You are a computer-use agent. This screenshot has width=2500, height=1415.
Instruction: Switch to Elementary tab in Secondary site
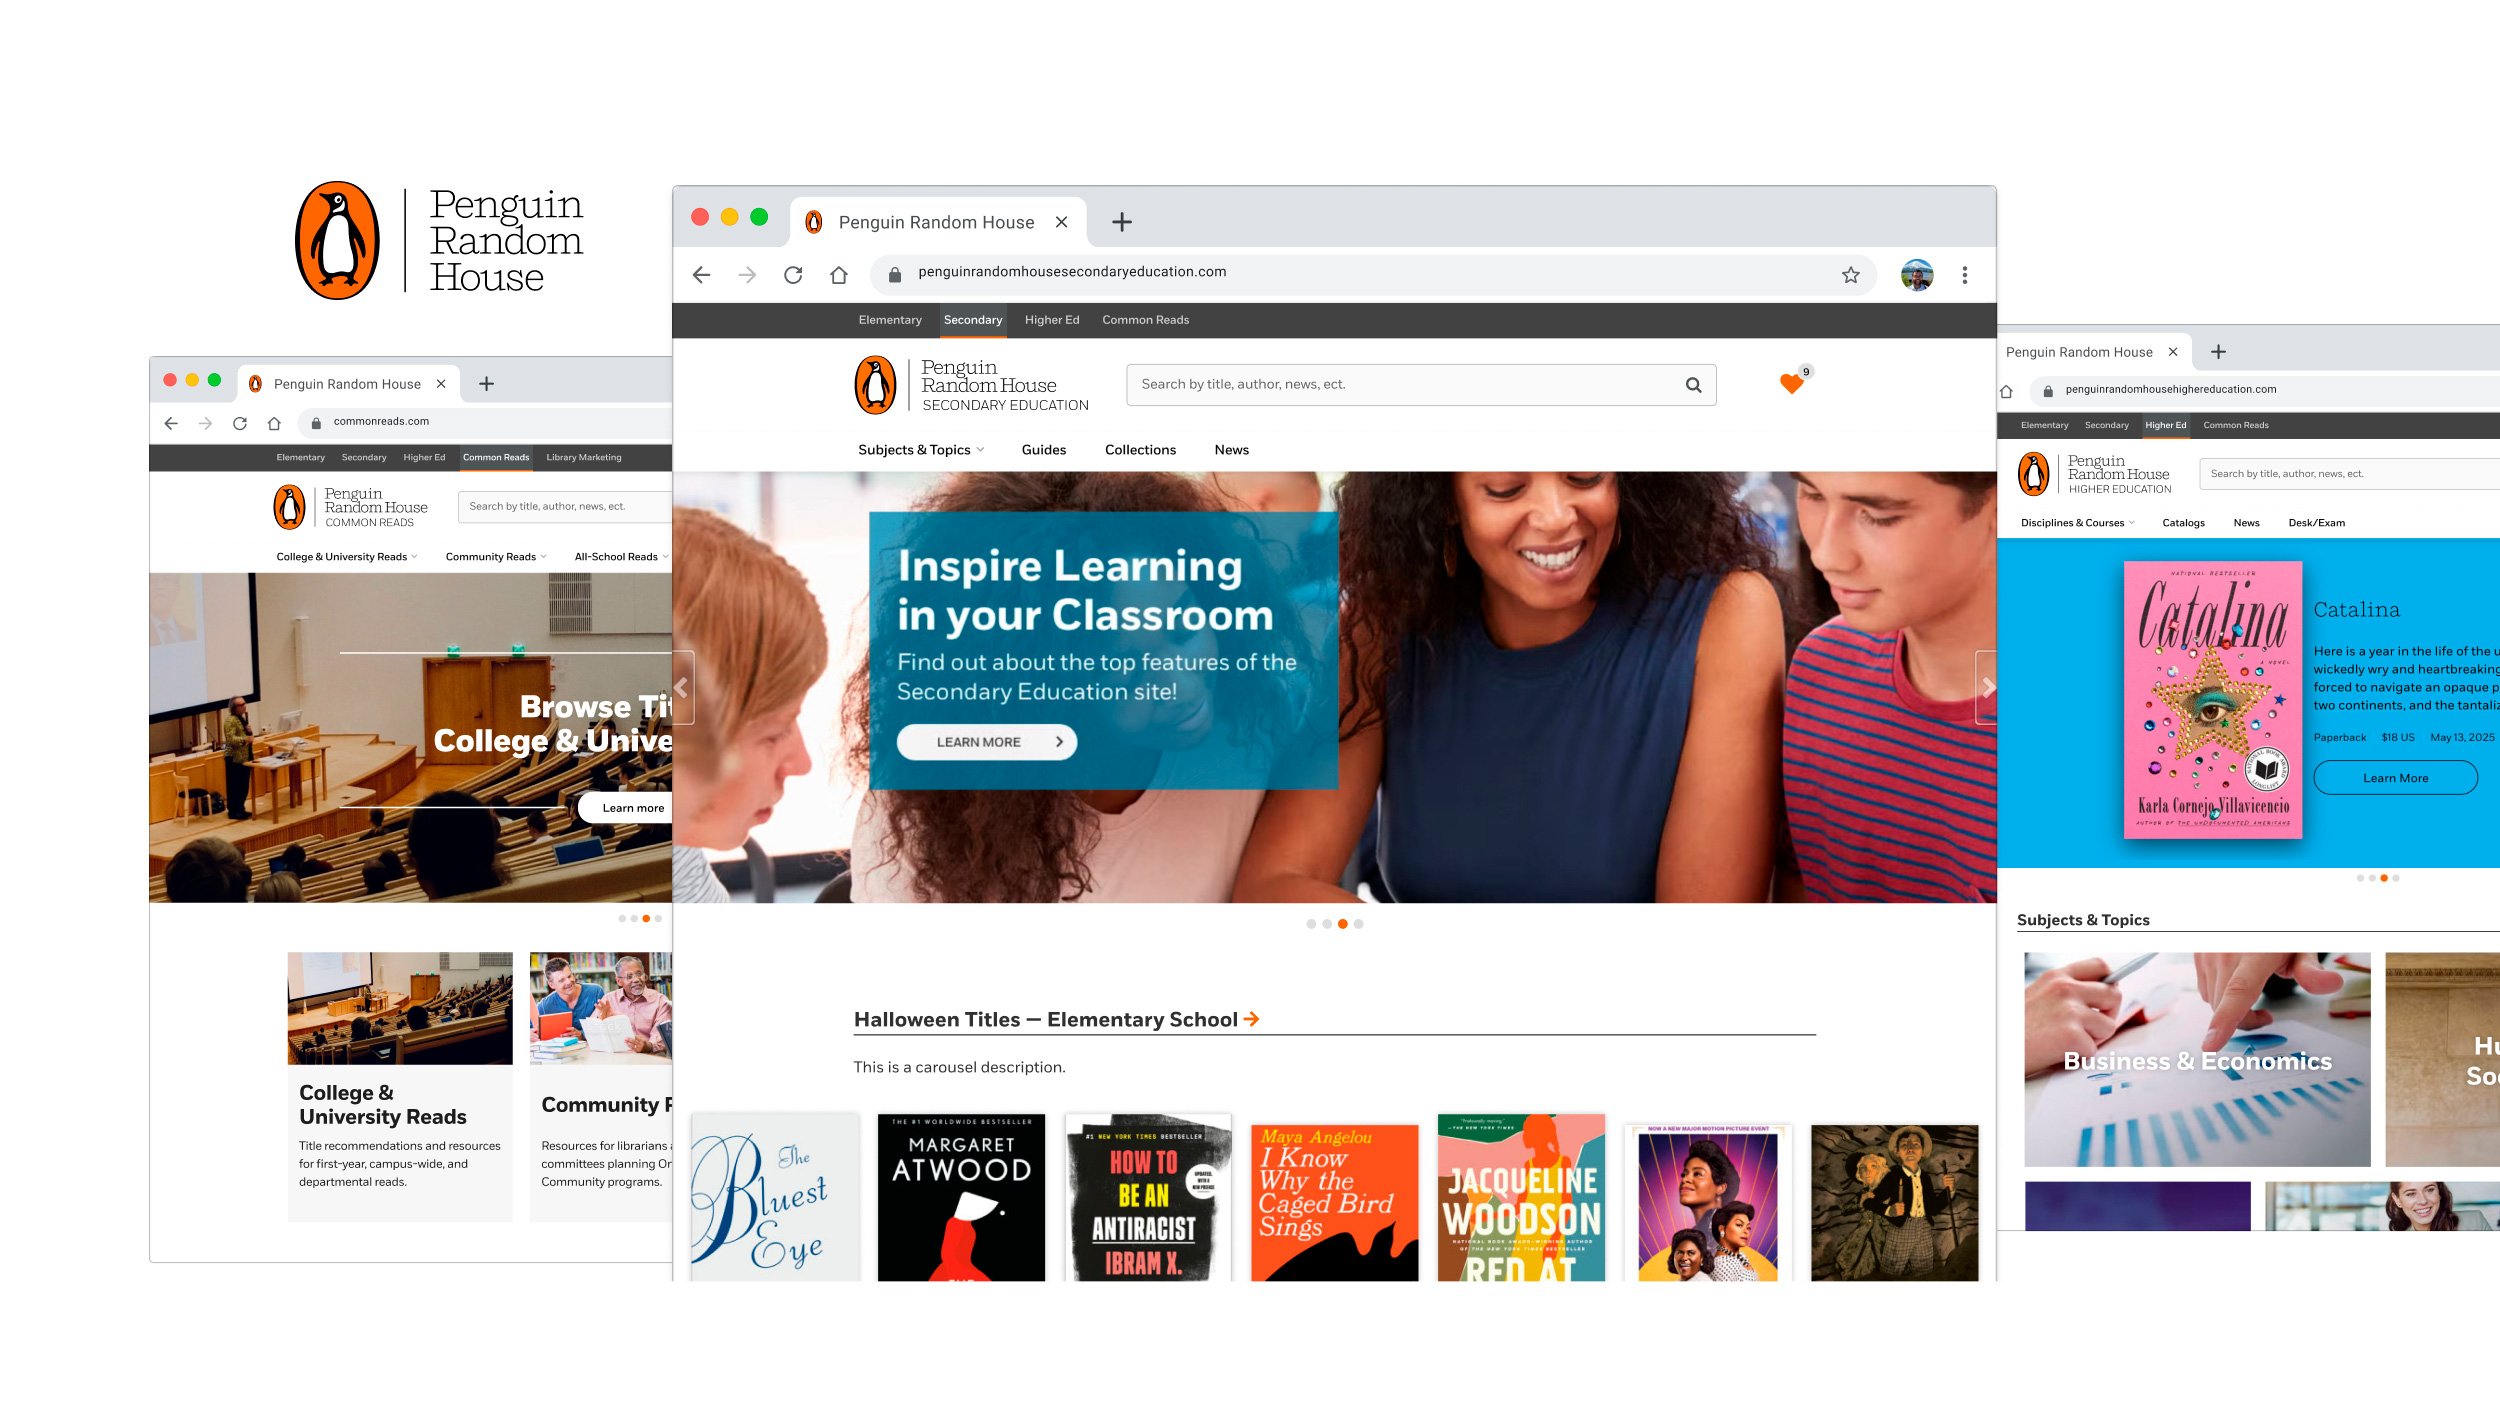click(890, 320)
